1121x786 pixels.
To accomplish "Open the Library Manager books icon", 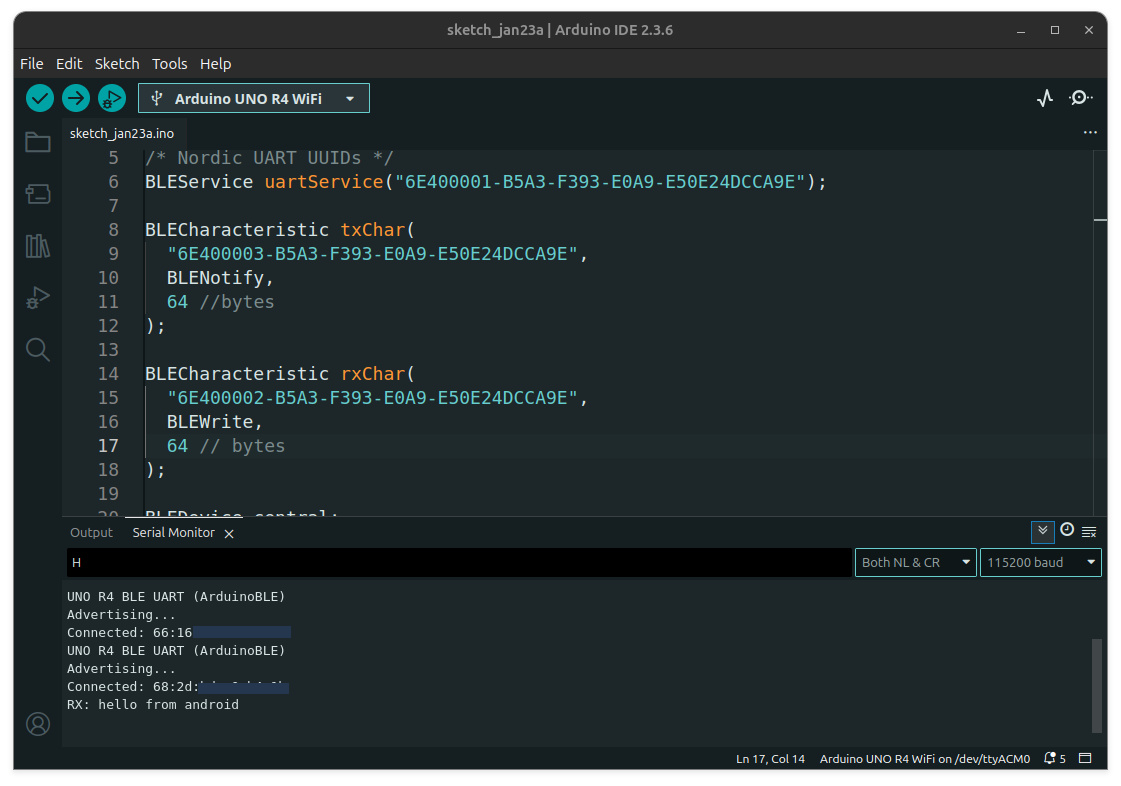I will tap(38, 246).
